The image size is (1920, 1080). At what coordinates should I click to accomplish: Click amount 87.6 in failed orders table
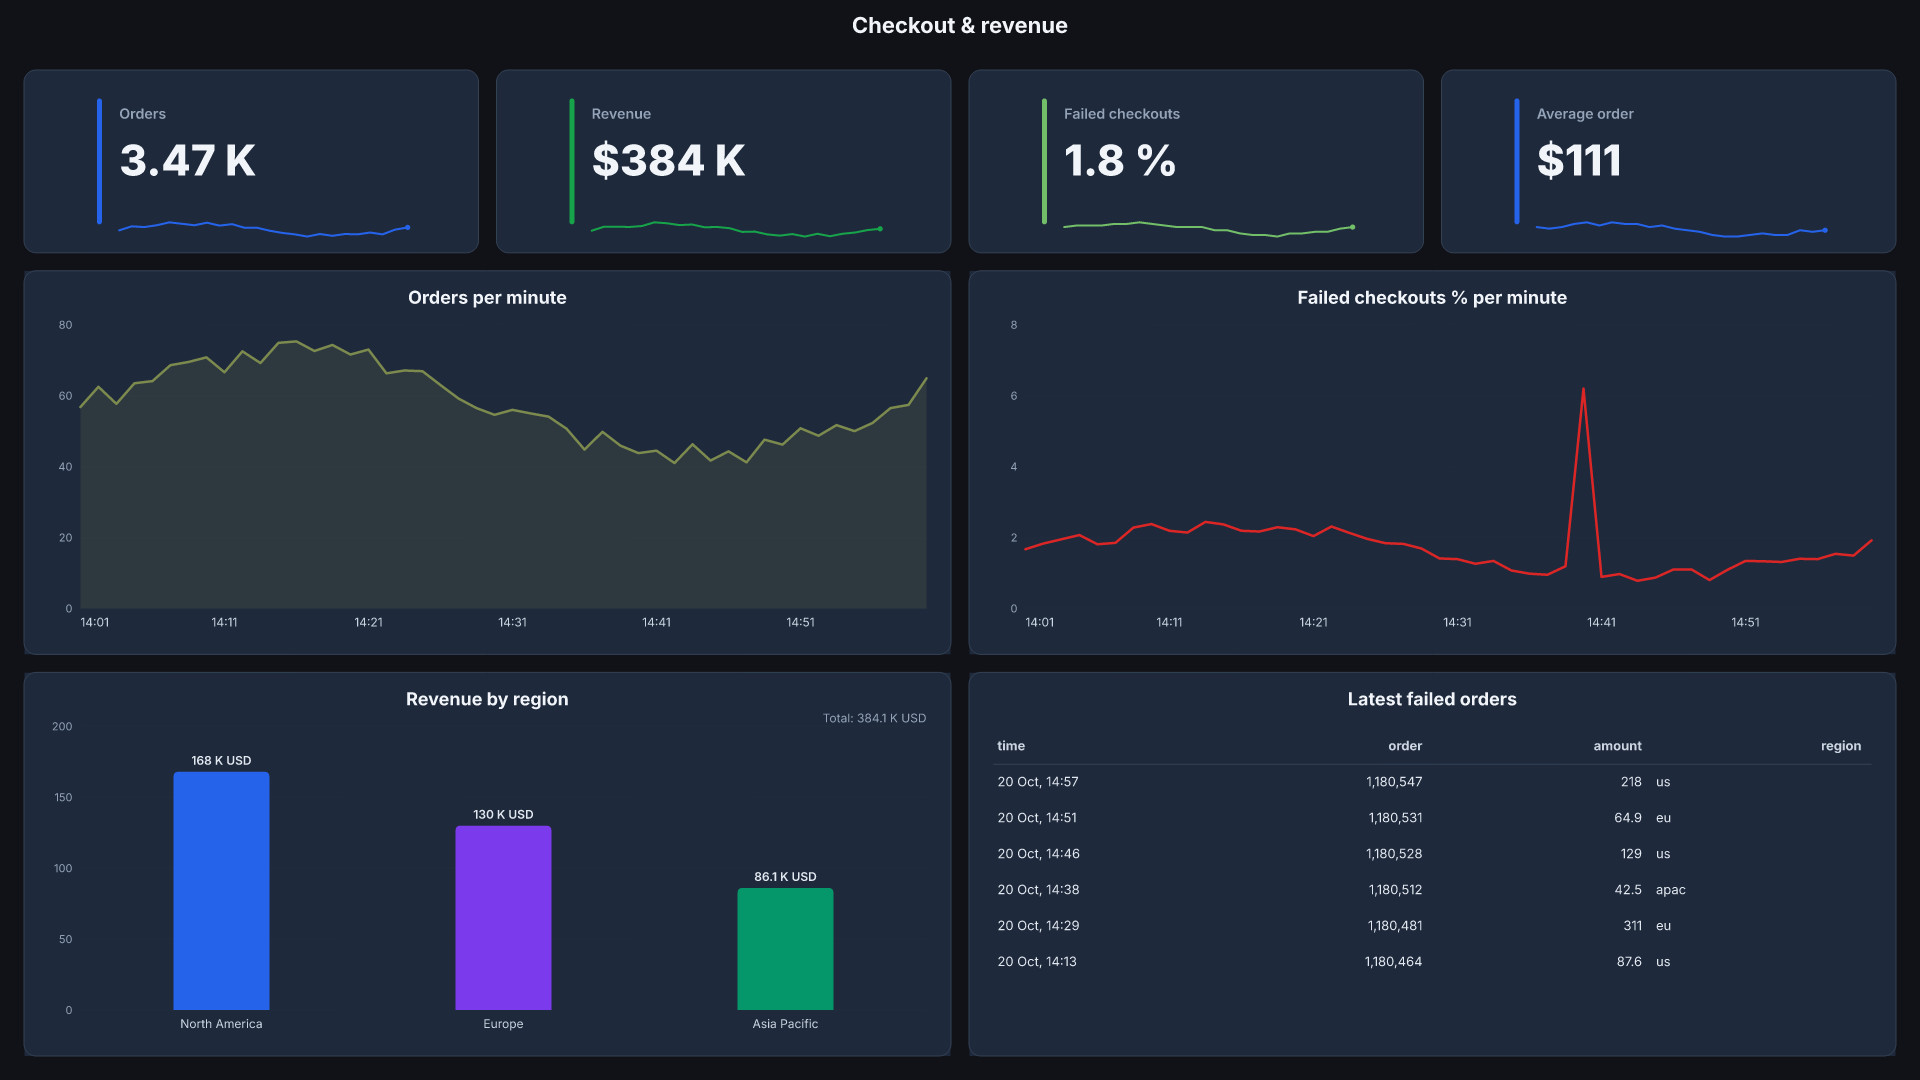tap(1629, 962)
